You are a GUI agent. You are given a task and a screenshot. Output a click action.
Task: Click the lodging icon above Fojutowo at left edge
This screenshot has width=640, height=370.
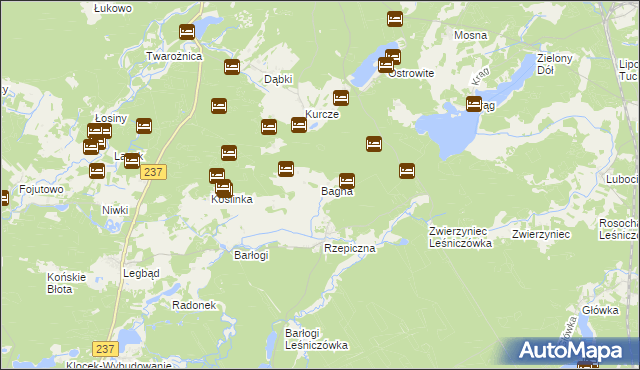tap(4, 198)
